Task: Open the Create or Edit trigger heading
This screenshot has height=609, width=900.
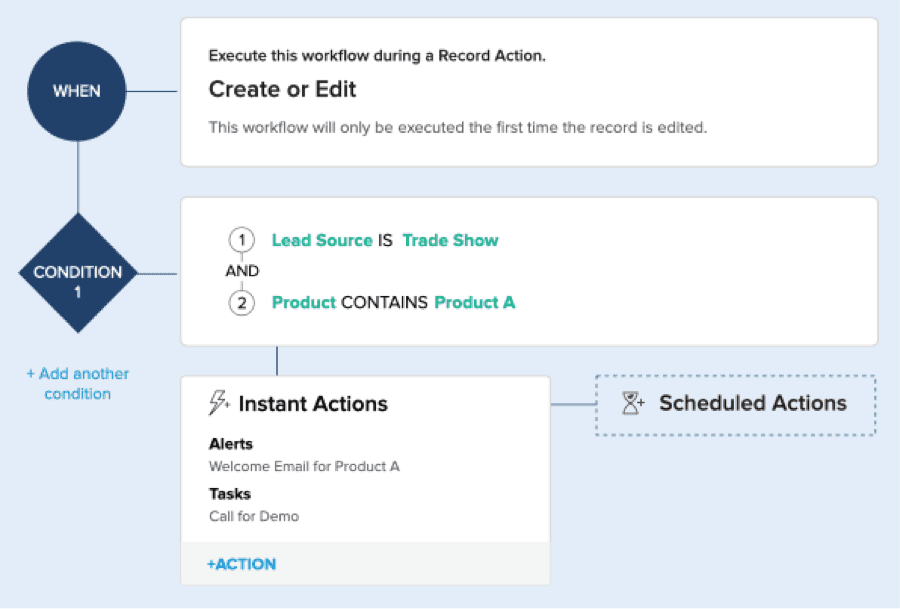Action: (282, 89)
